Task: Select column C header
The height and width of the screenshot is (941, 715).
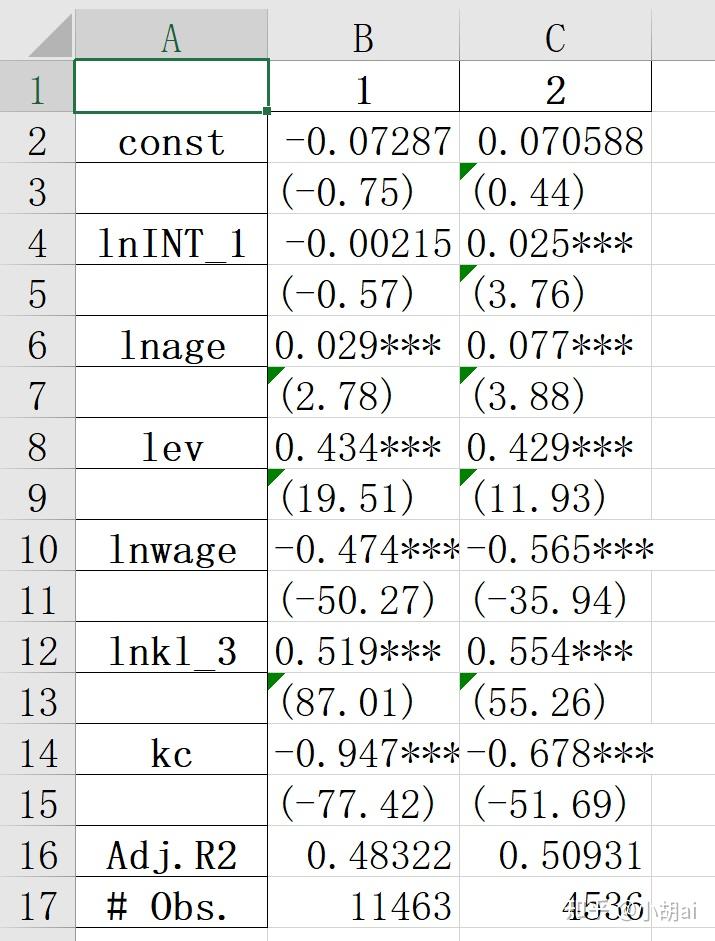Action: [x=555, y=35]
